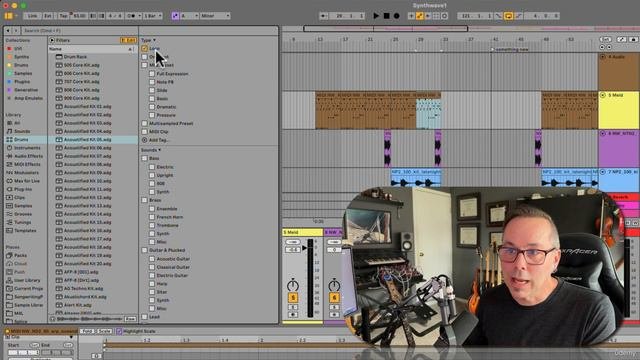Click the Tap tempo button
Viewport: 640px width, 360px height.
[63, 16]
